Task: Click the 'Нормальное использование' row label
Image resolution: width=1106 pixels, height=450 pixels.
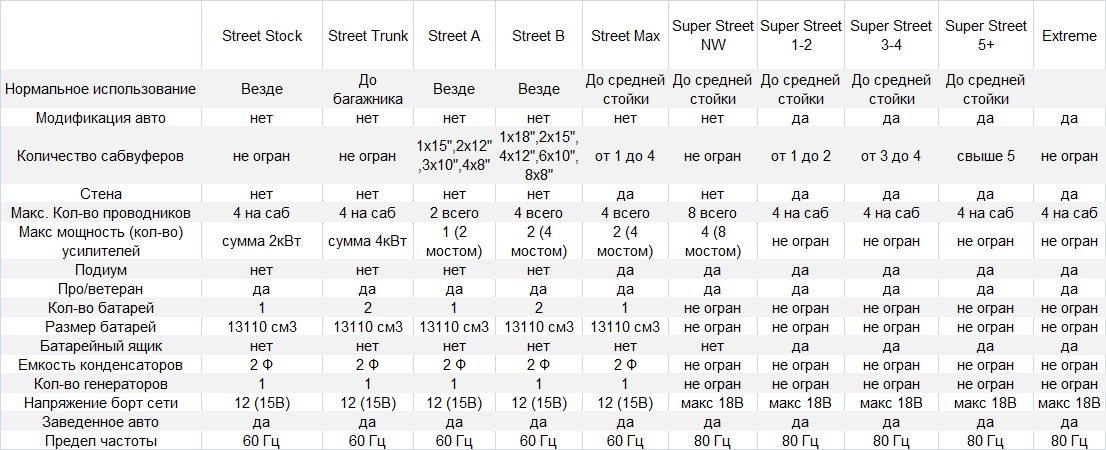Action: (x=100, y=89)
